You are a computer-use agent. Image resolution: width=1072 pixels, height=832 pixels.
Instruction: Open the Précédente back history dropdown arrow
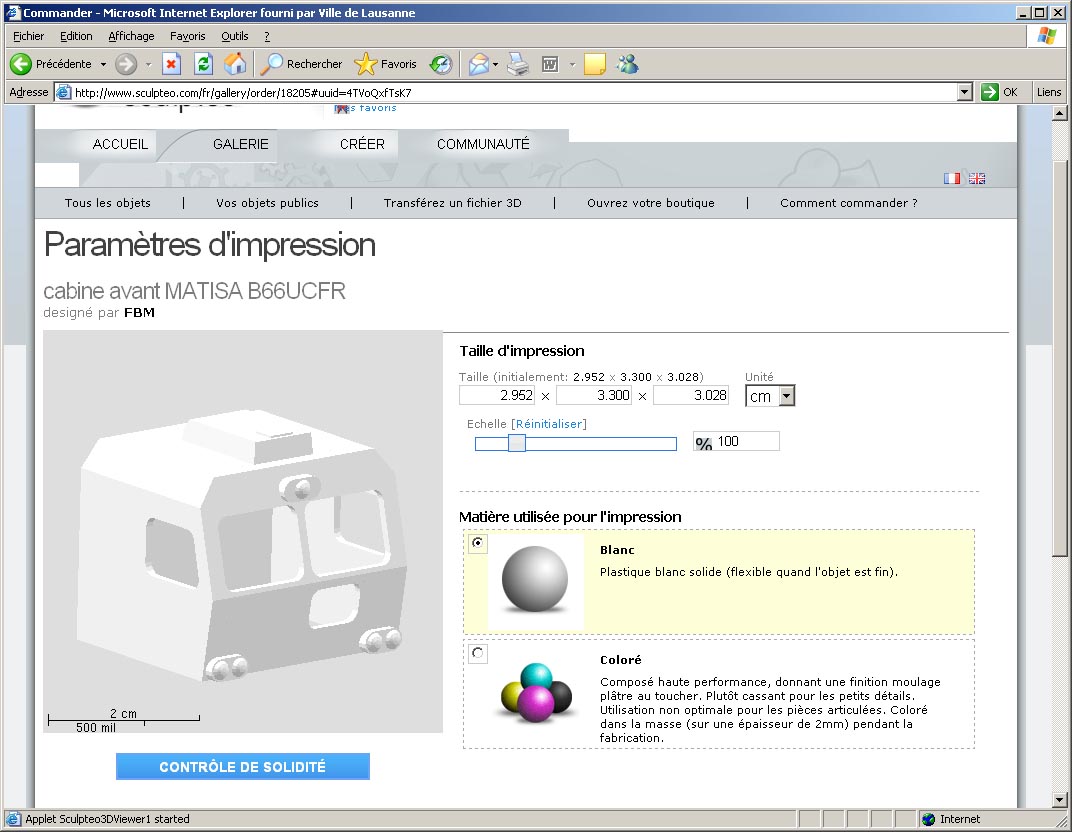[103, 64]
